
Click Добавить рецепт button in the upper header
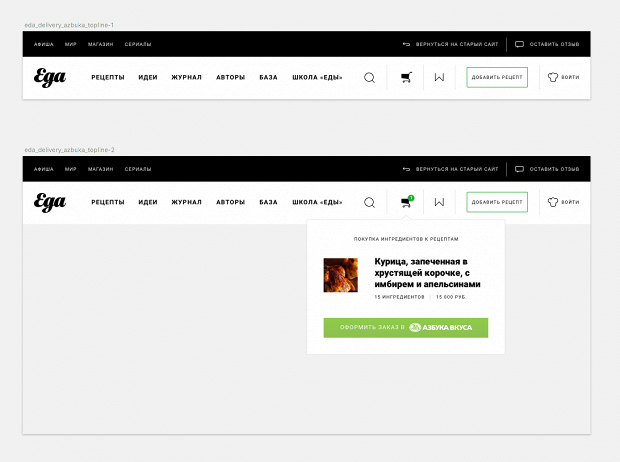(497, 77)
